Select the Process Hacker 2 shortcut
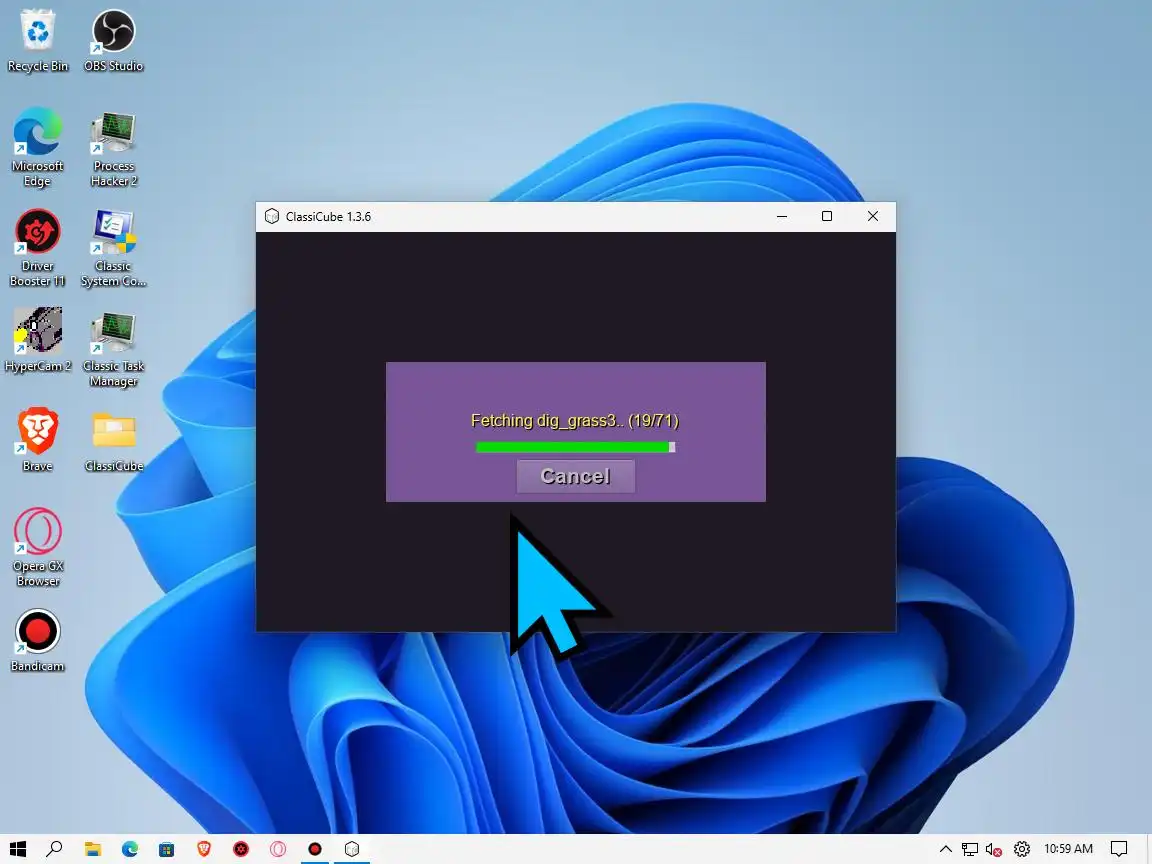The width and height of the screenshot is (1152, 864). (113, 147)
